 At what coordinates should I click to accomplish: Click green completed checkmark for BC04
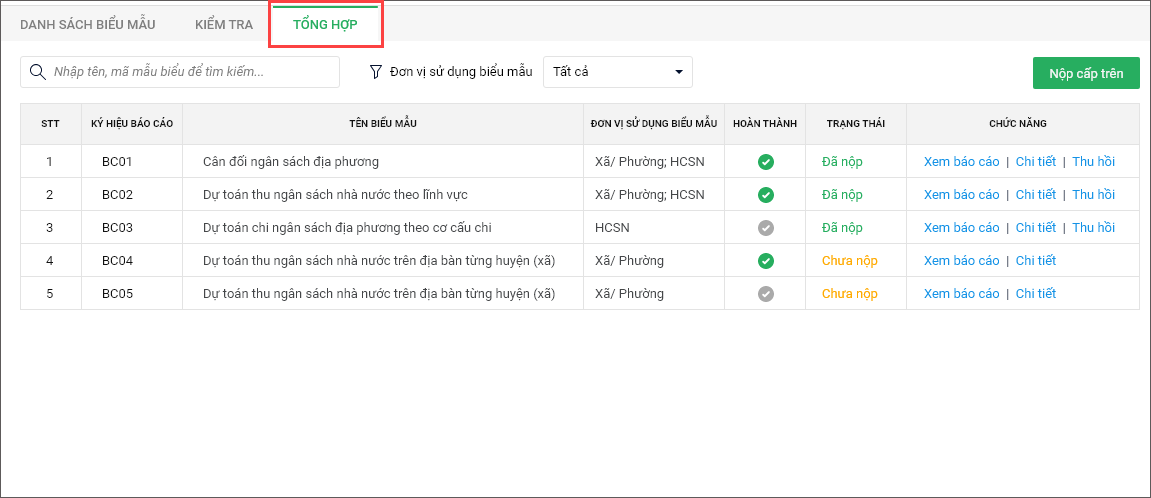765,261
